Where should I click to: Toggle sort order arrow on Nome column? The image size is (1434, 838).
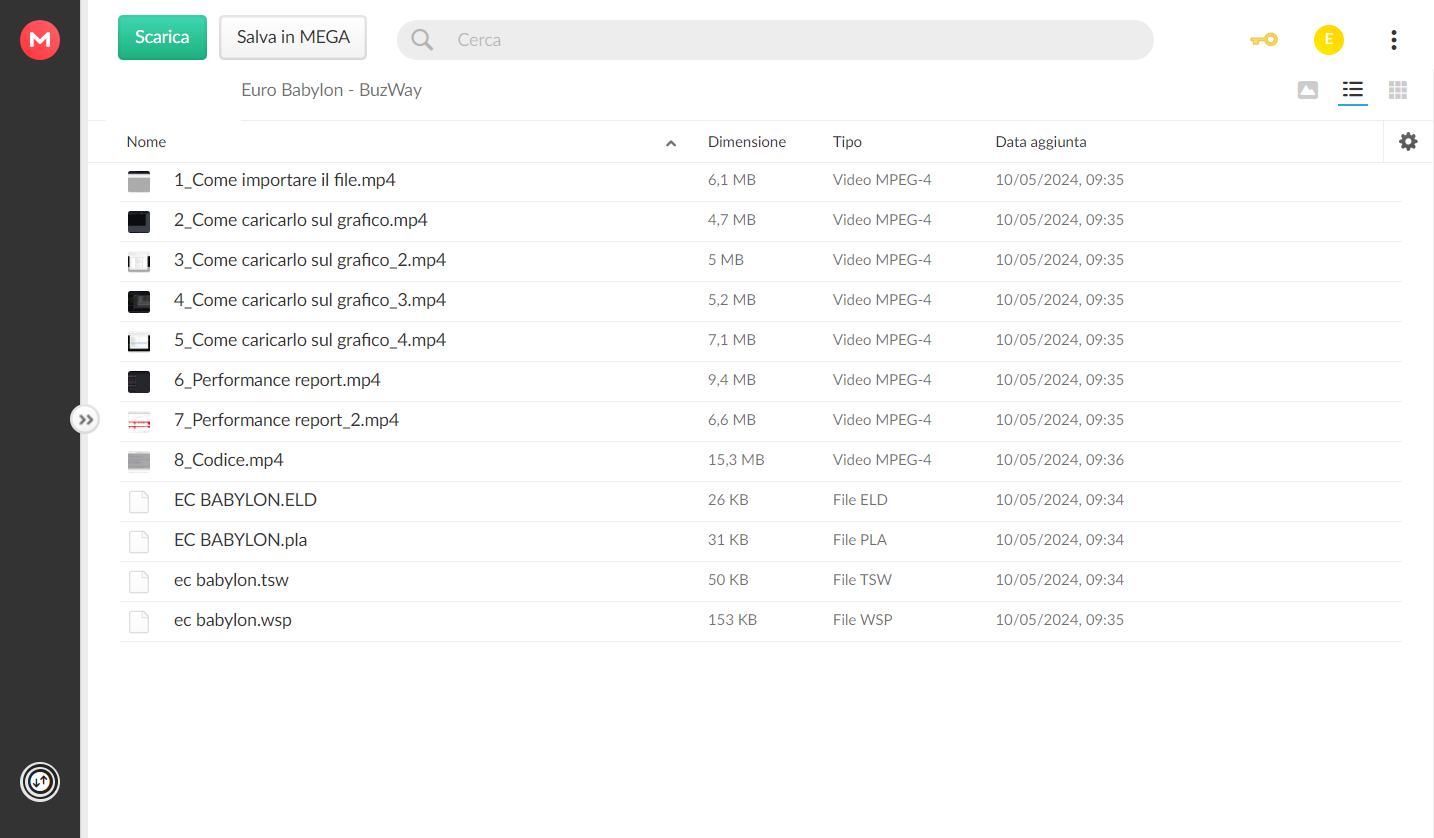pos(671,143)
